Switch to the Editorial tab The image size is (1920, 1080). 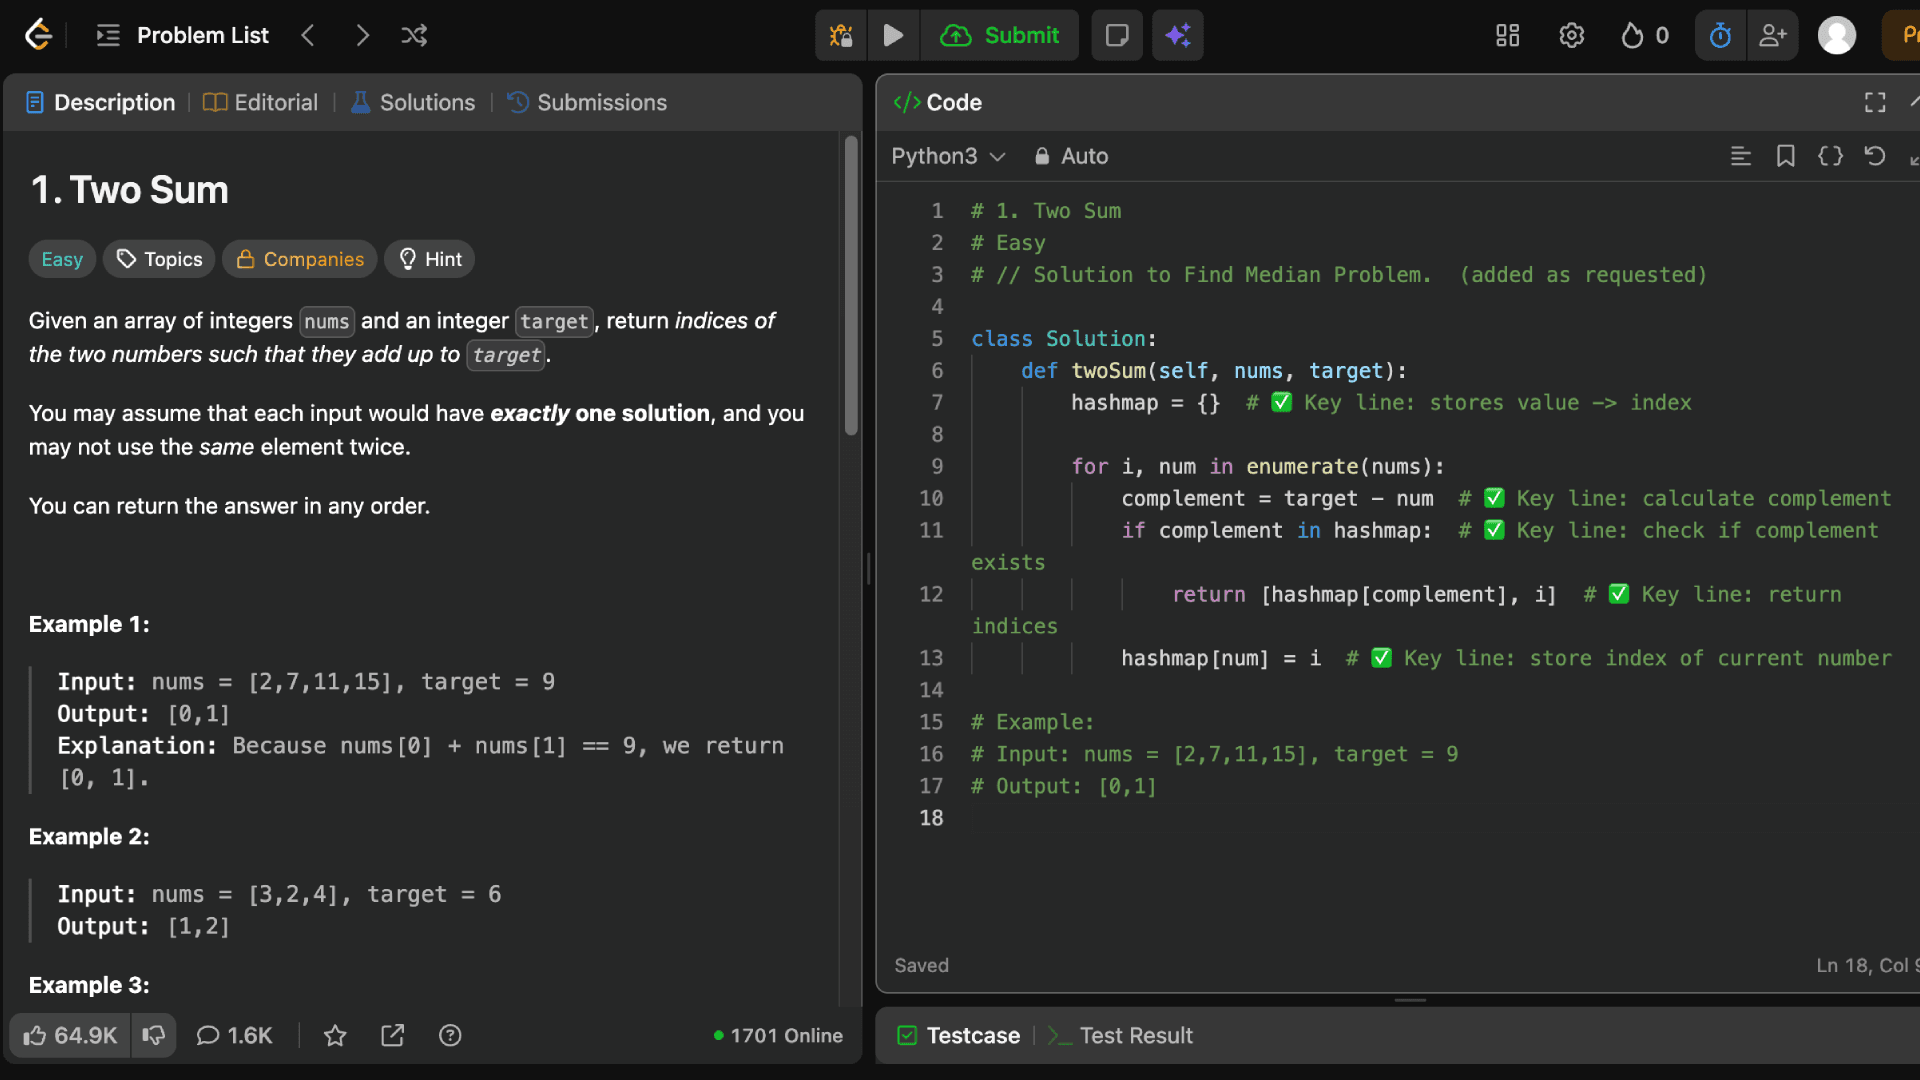click(x=261, y=103)
